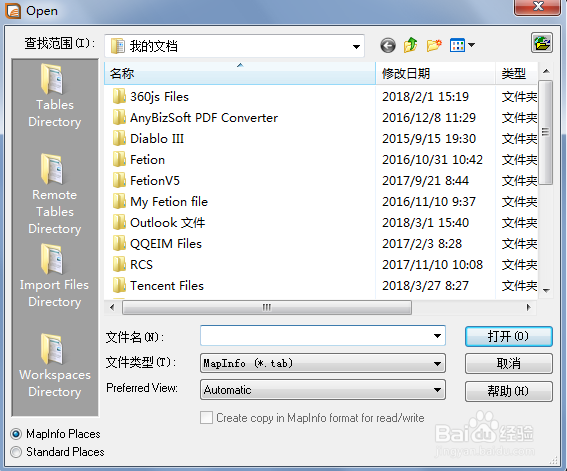This screenshot has width=567, height=471.
Task: Select the "Diablo III" name text
Action: click(x=157, y=139)
